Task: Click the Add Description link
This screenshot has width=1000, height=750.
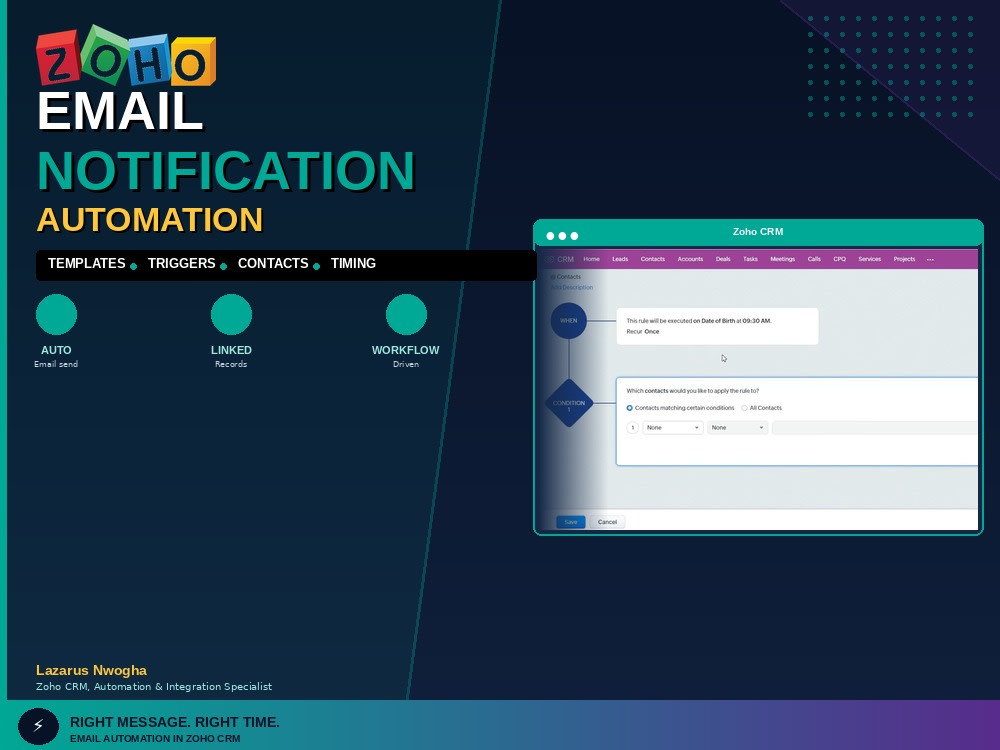Action: 571,288
